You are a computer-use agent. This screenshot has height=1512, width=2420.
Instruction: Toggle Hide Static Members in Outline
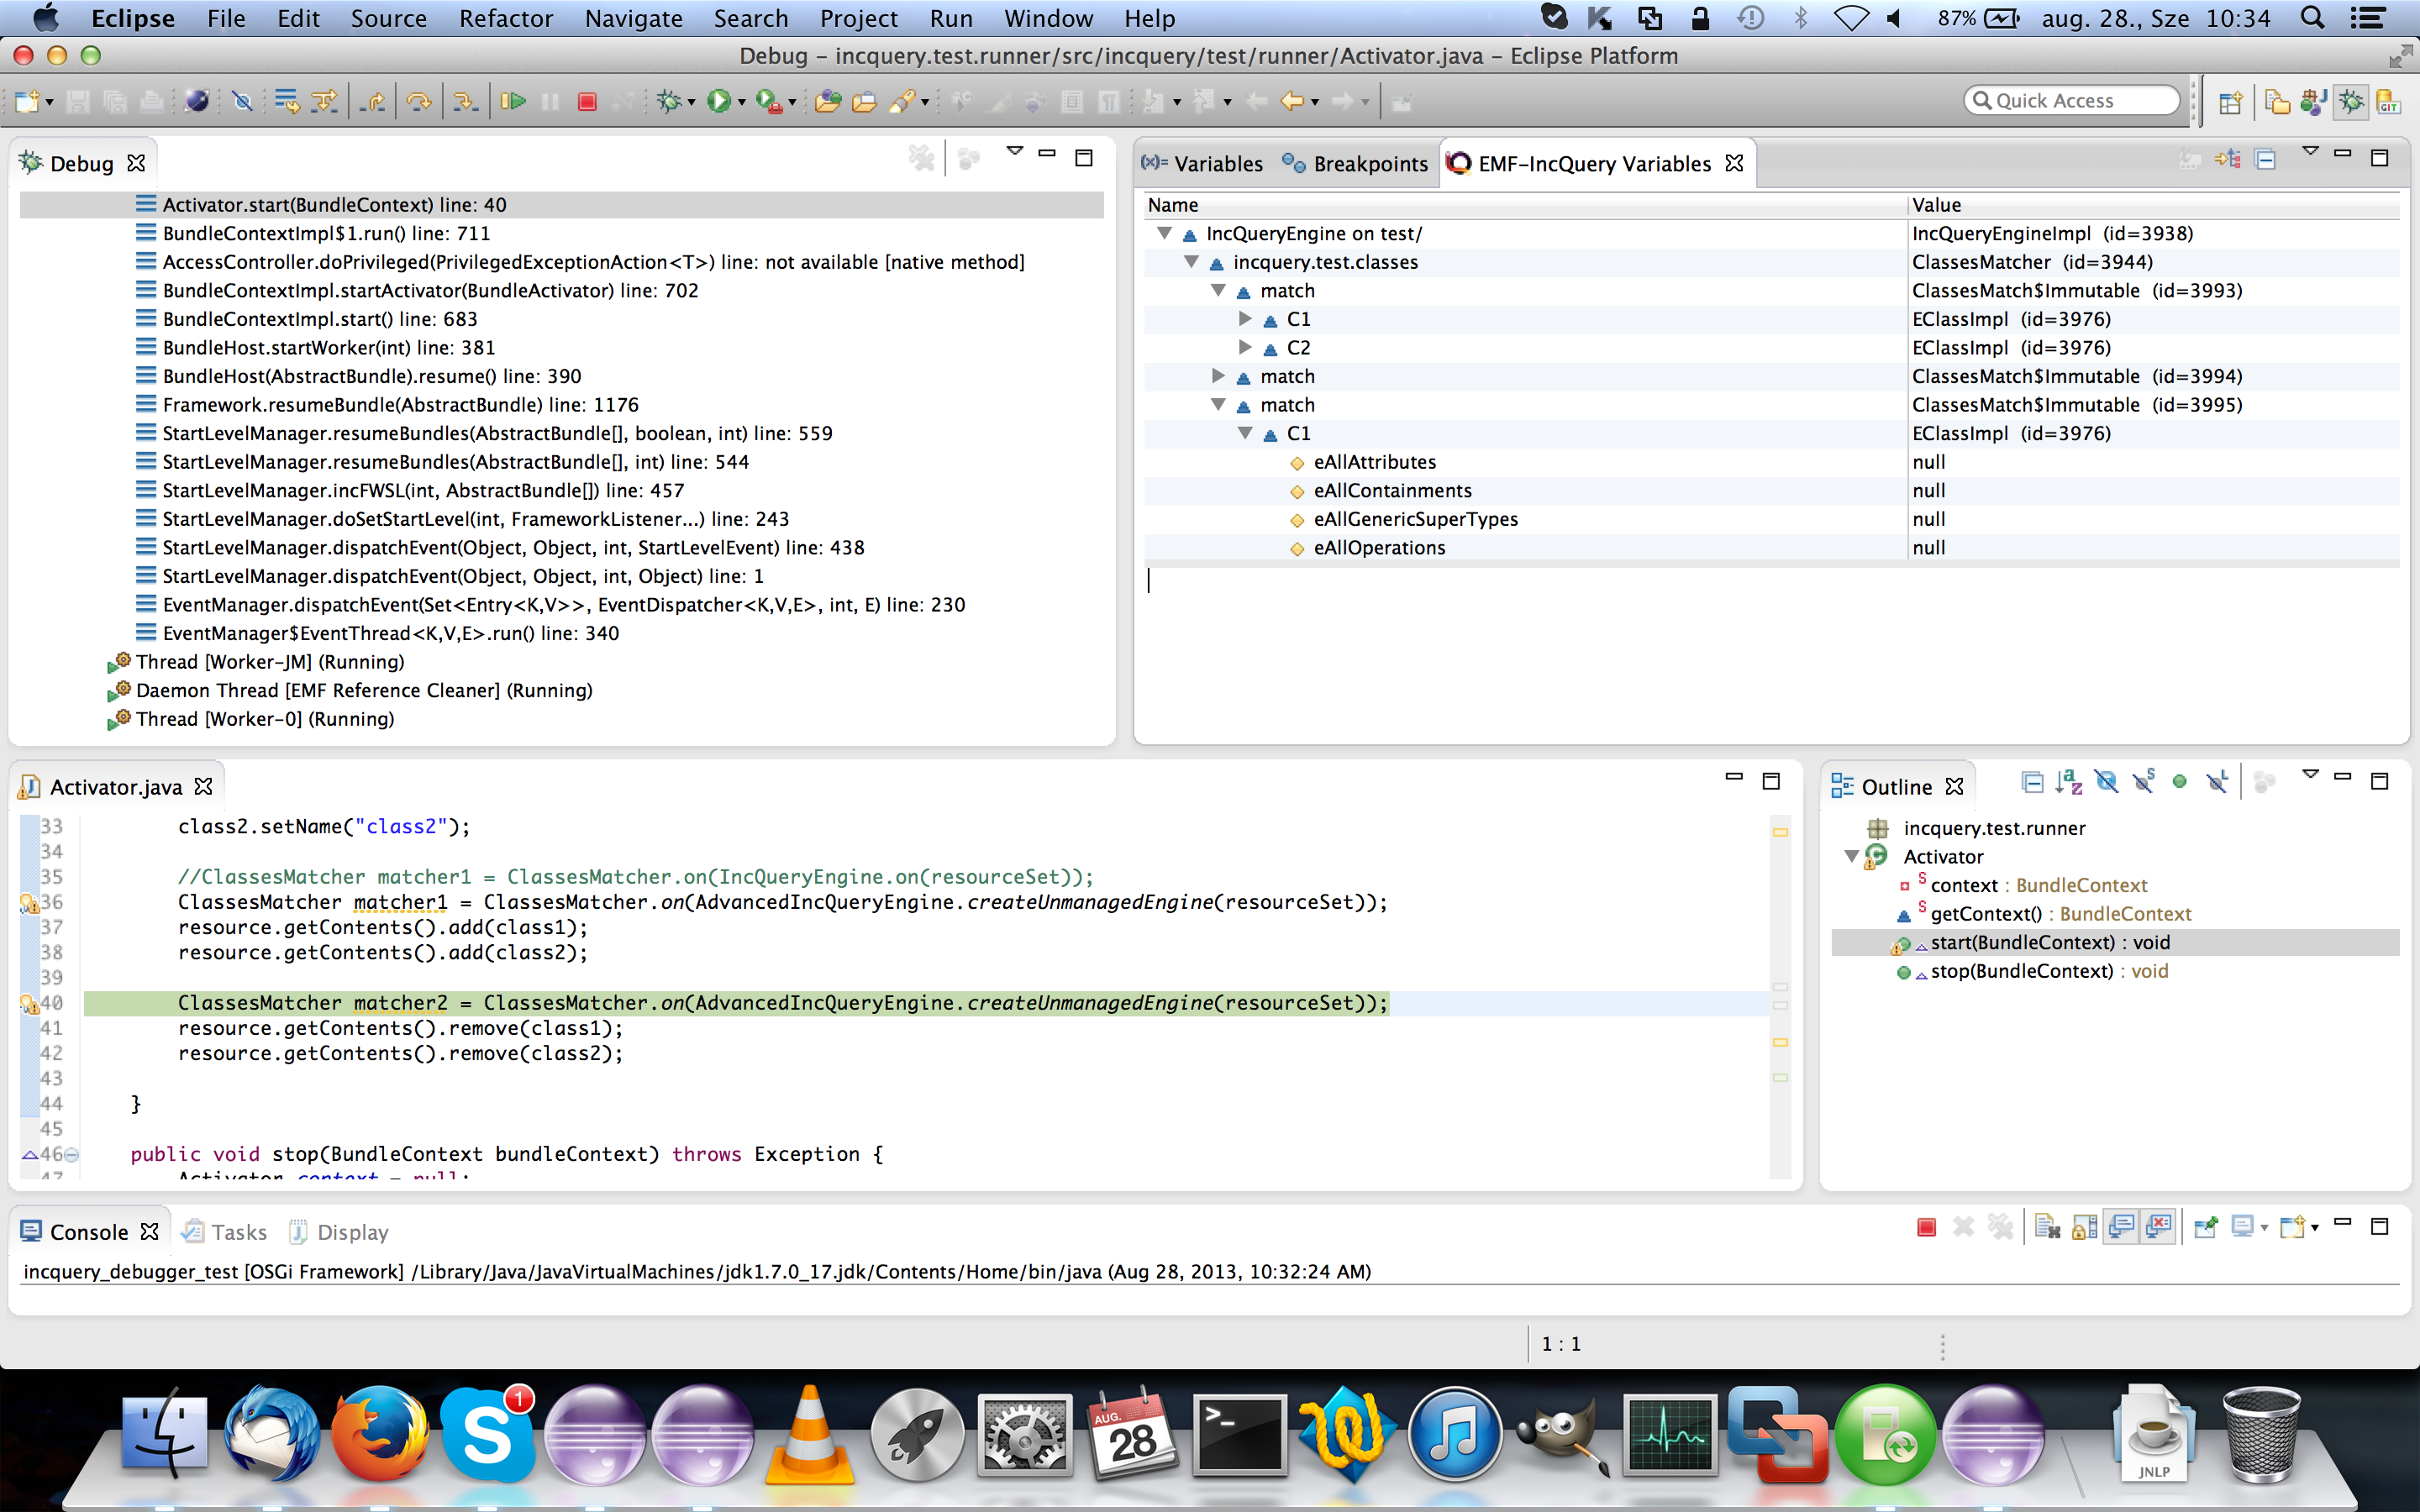point(2142,783)
